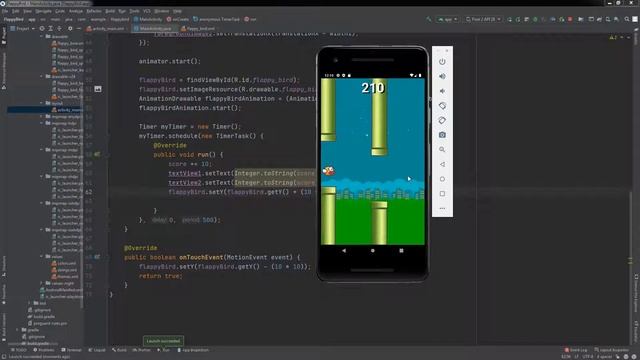Rotate emulator right with lower rotate icon
This screenshot has height=360, width=640.
coord(442,120)
